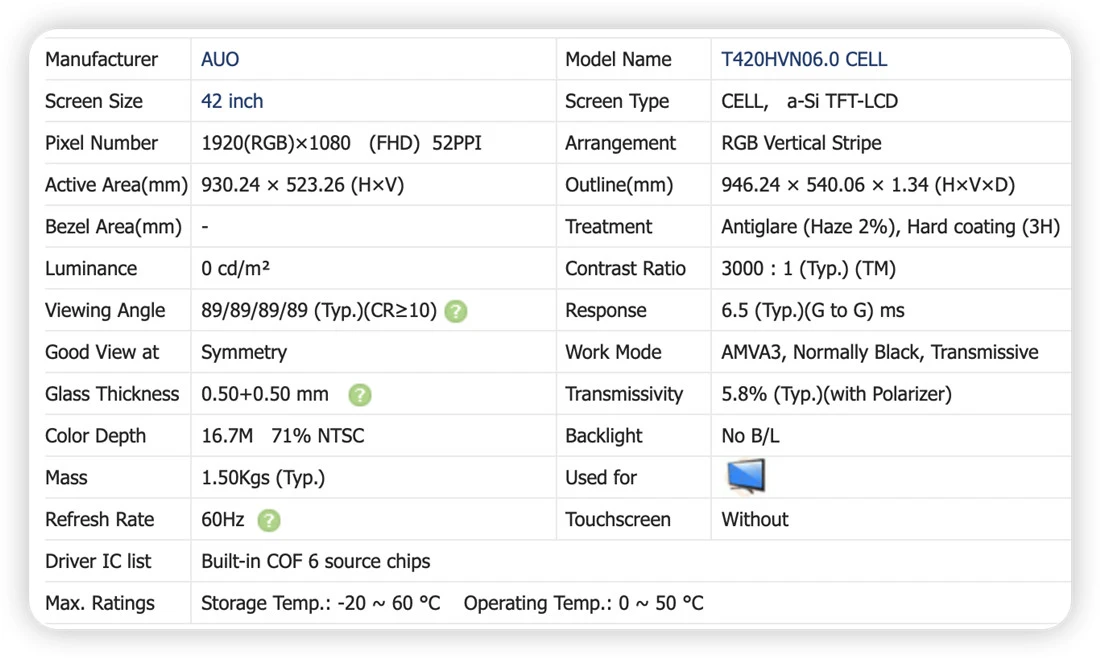Select Driver IC value Built-in COF 6 source chips
This screenshot has width=1100, height=658.
(316, 561)
